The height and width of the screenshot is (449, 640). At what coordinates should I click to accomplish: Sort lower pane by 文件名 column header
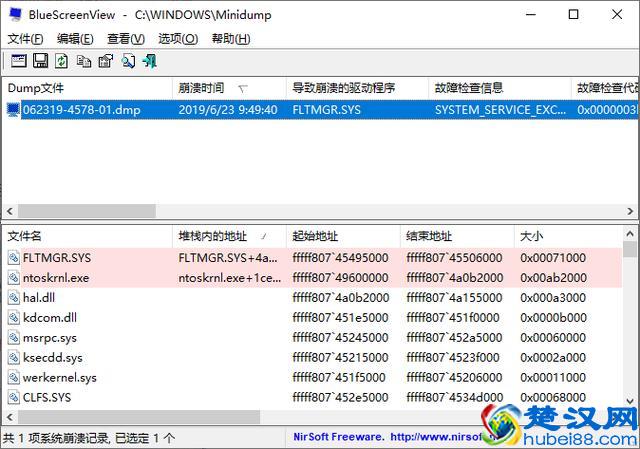point(87,236)
